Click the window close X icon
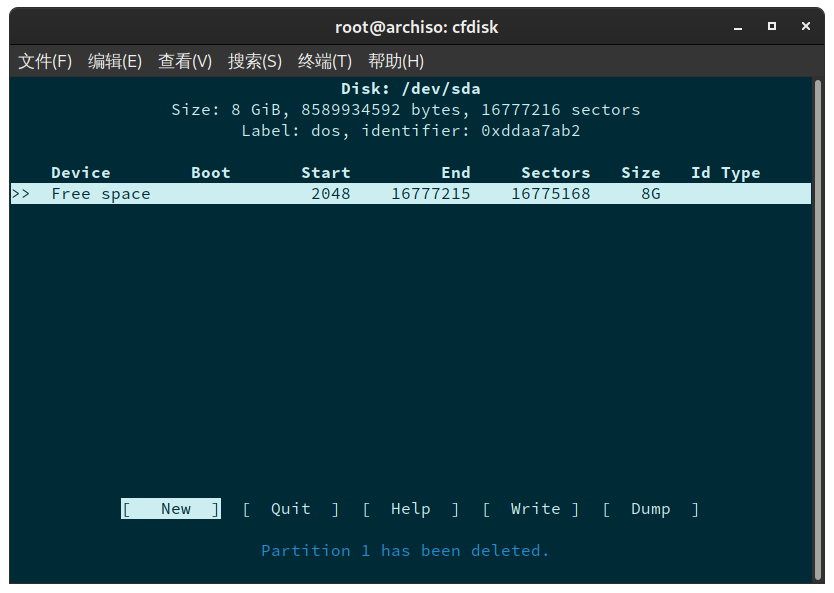834x593 pixels. [805, 27]
